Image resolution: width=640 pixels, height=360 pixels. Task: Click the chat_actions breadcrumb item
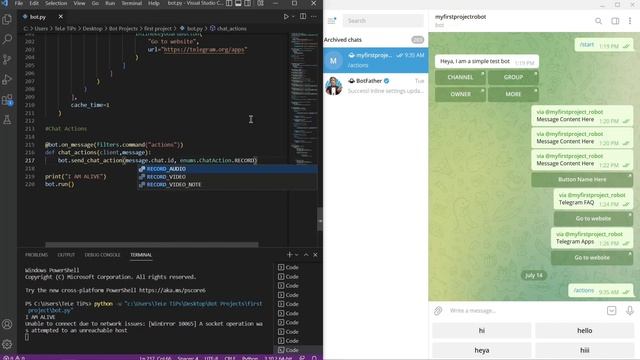tap(231, 29)
